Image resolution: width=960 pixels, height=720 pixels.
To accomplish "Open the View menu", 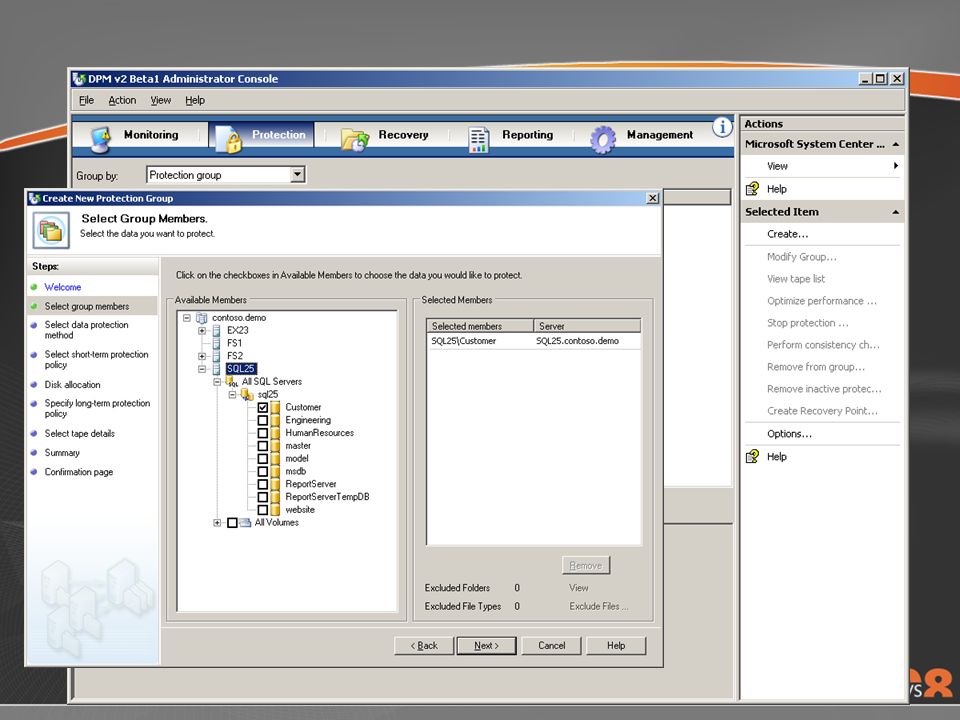I will [x=161, y=100].
